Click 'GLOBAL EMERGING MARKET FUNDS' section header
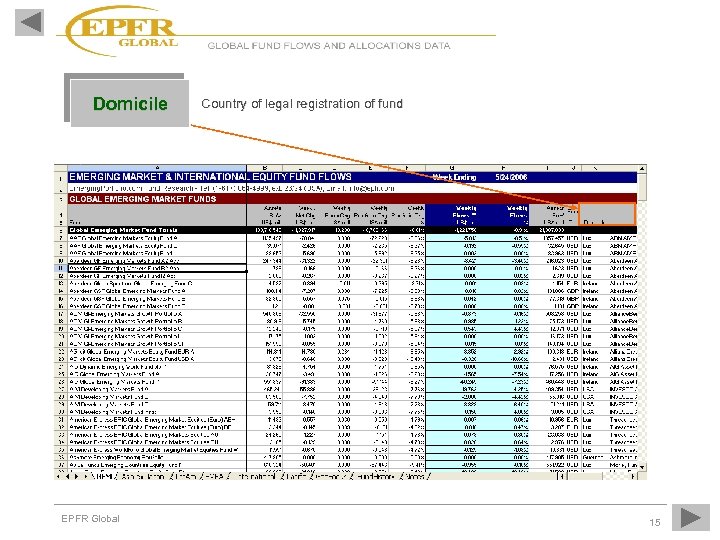Screen dimensions: 720x540 point(143,199)
